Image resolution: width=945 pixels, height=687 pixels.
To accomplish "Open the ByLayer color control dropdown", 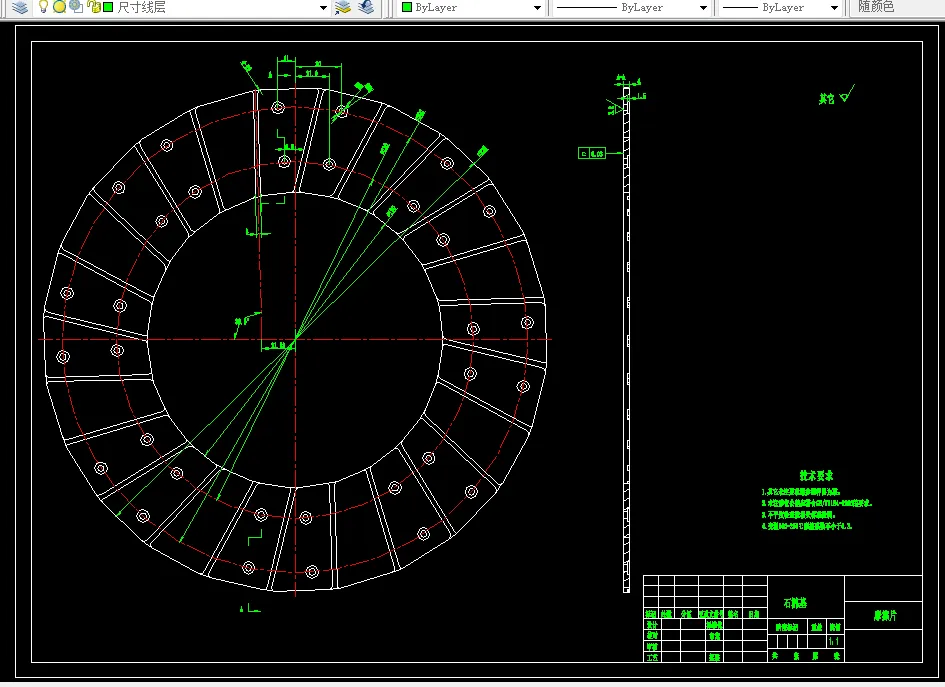I will tap(537, 7).
